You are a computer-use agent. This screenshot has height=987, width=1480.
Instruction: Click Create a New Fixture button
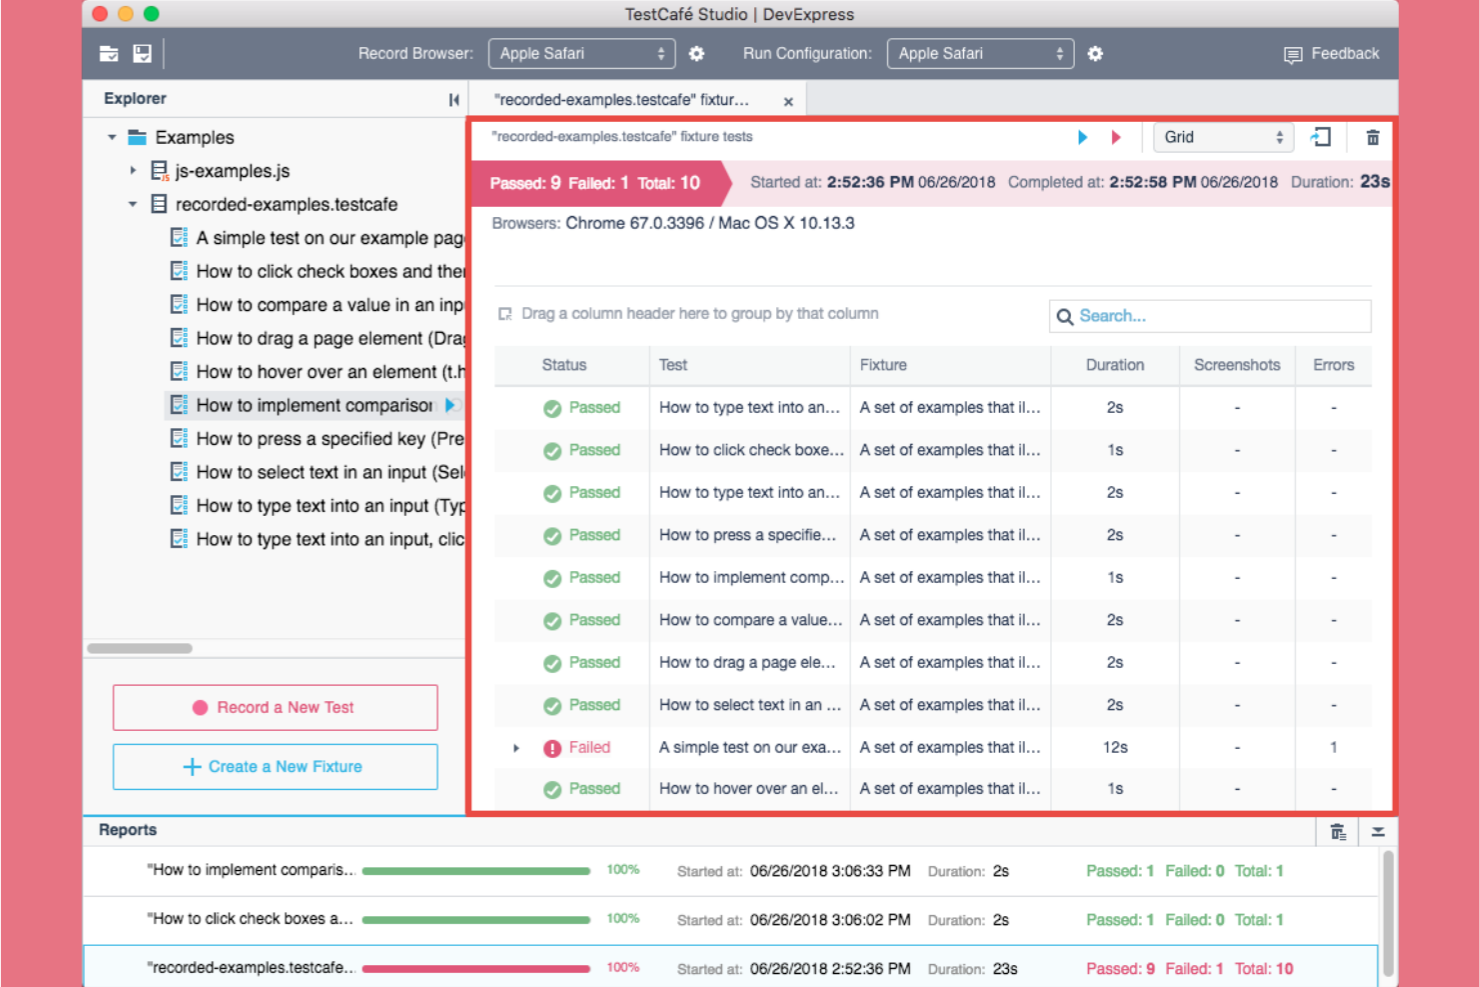click(275, 766)
